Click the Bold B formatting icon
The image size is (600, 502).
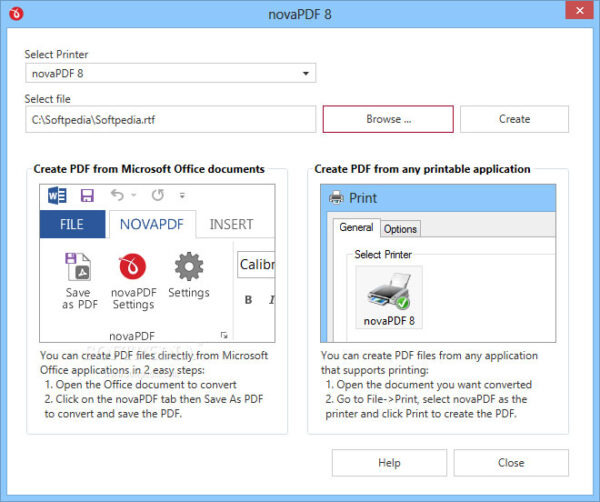point(248,299)
